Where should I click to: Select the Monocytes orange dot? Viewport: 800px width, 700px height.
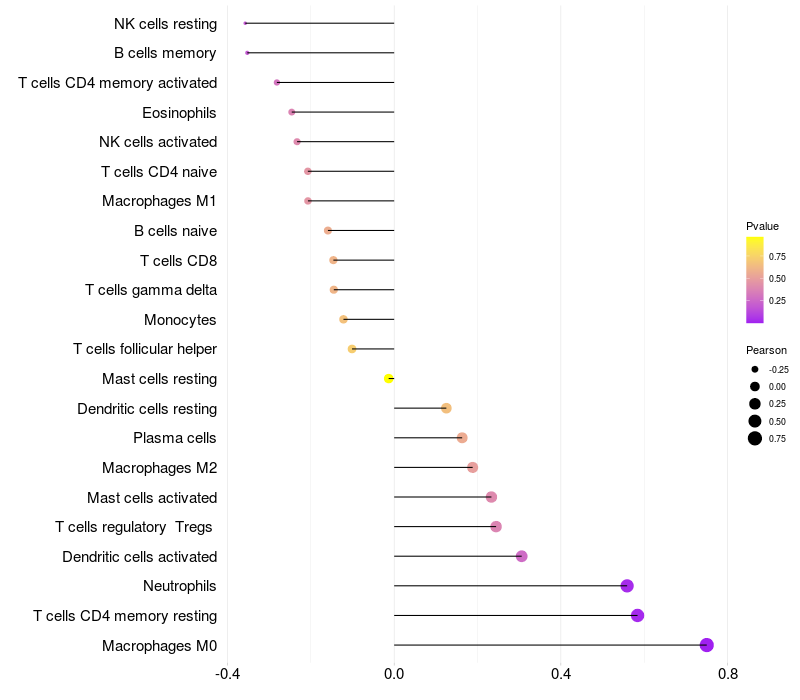point(343,319)
